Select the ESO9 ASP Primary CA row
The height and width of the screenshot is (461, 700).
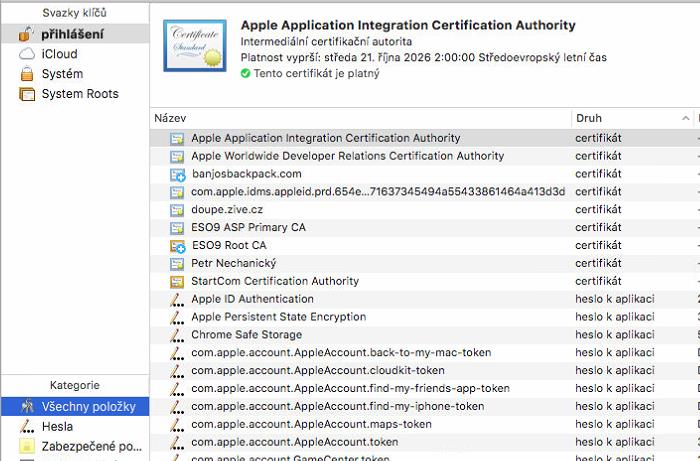[425, 228]
